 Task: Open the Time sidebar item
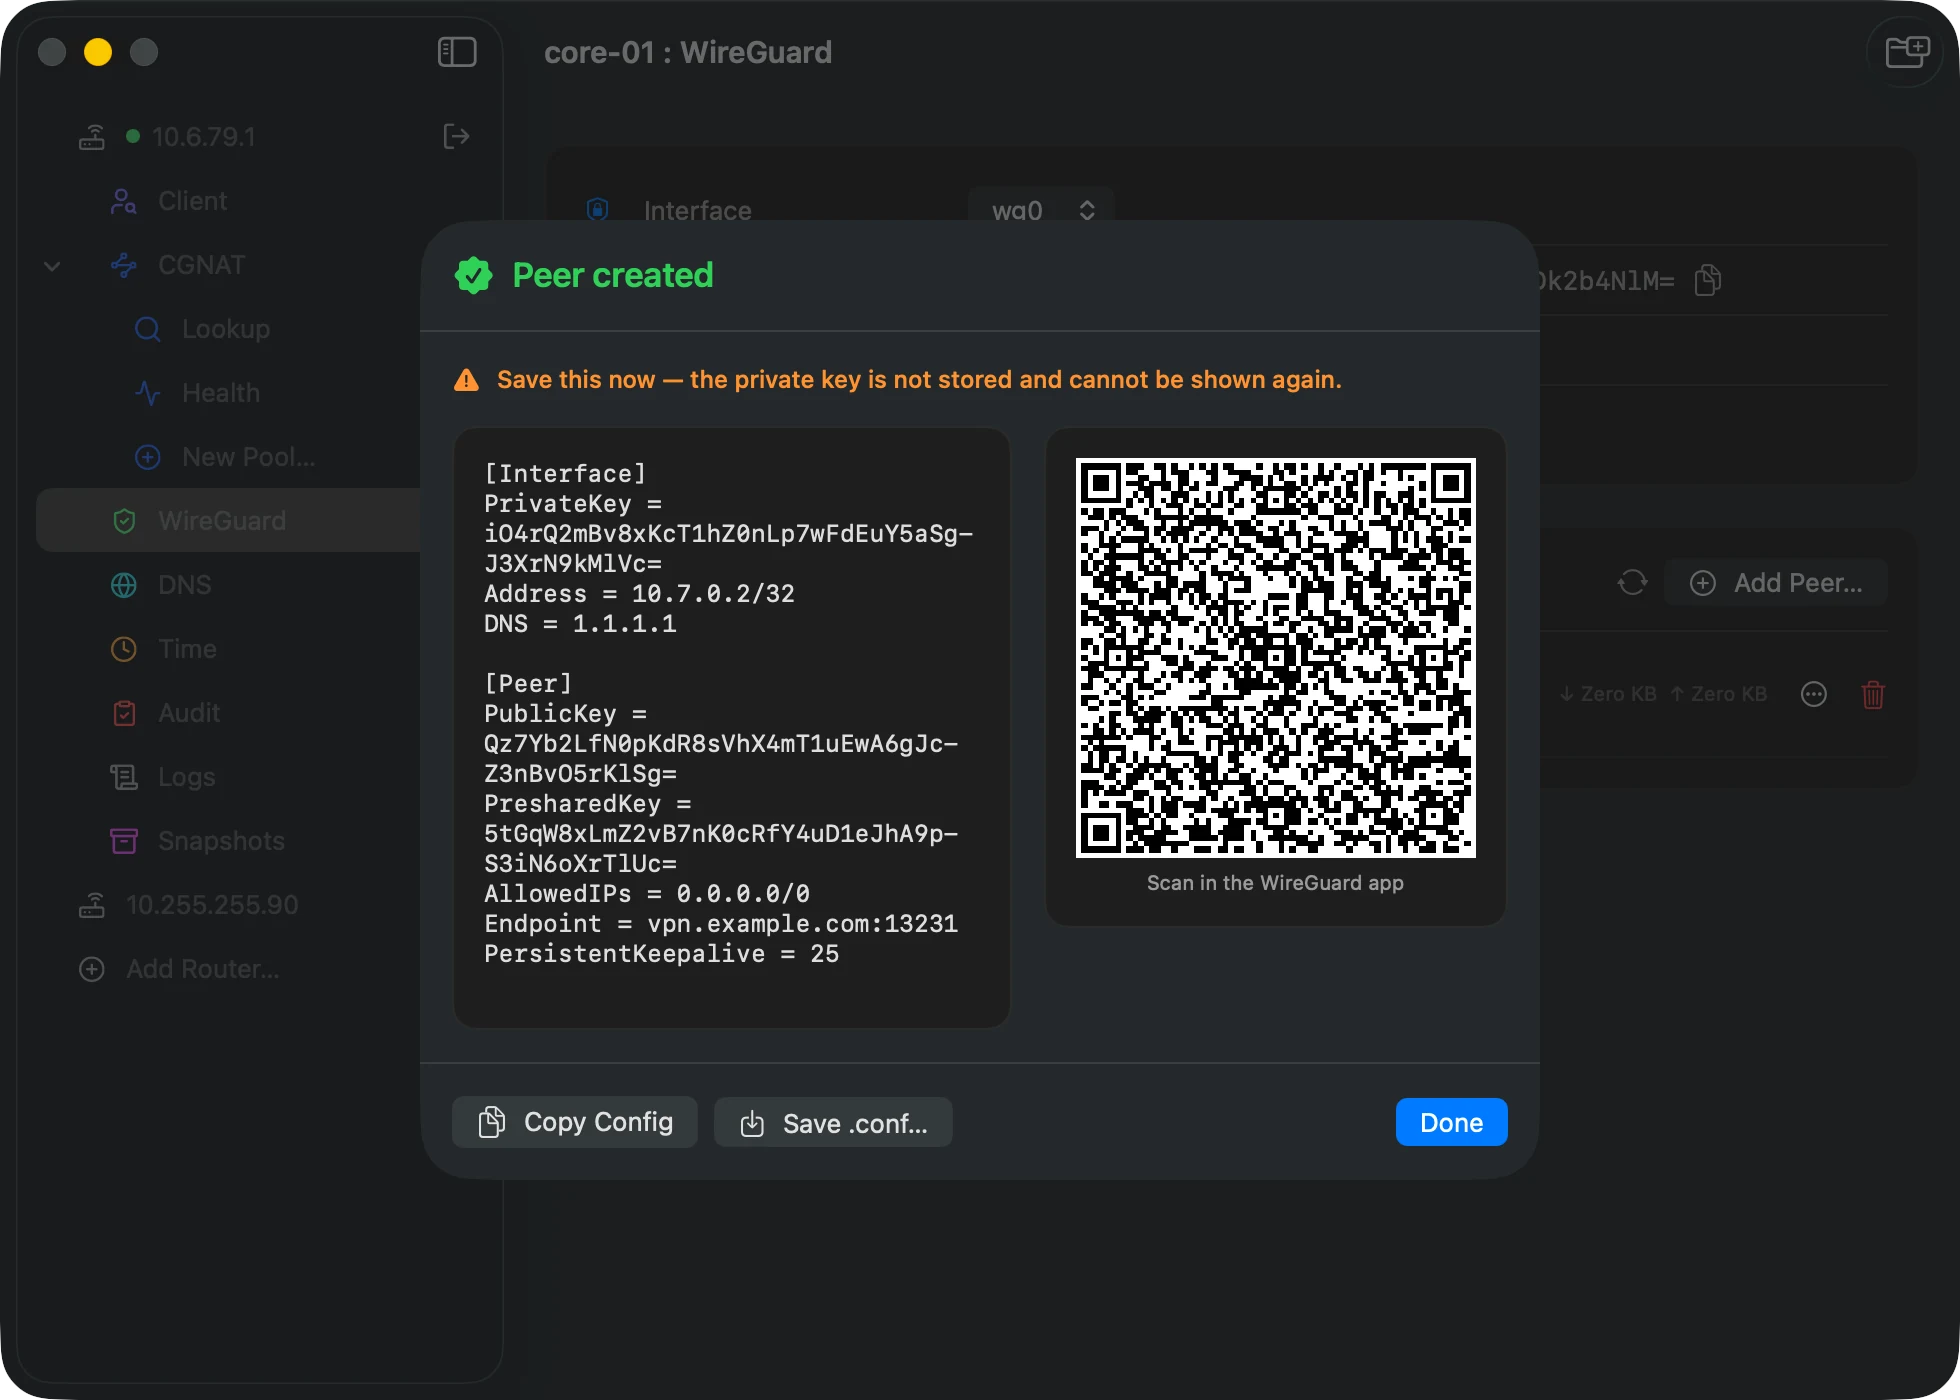coord(229,649)
